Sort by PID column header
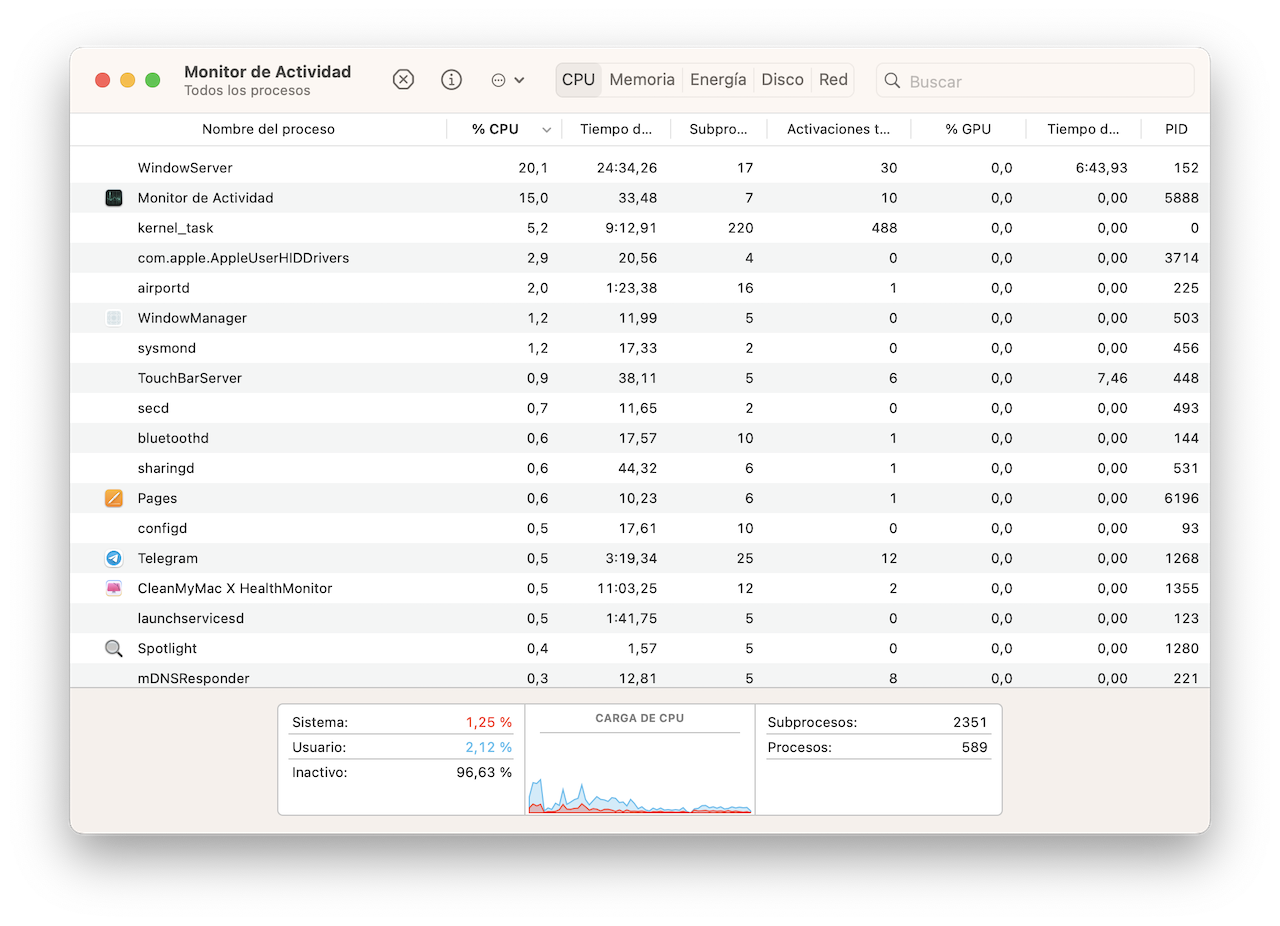 tap(1176, 129)
